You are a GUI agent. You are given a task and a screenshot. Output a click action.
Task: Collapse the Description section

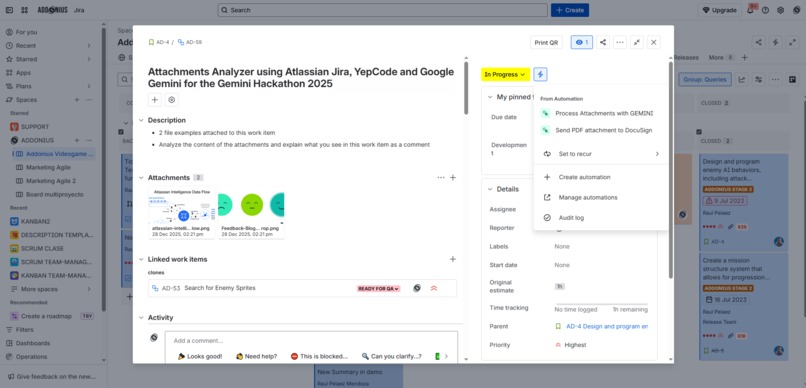point(141,120)
